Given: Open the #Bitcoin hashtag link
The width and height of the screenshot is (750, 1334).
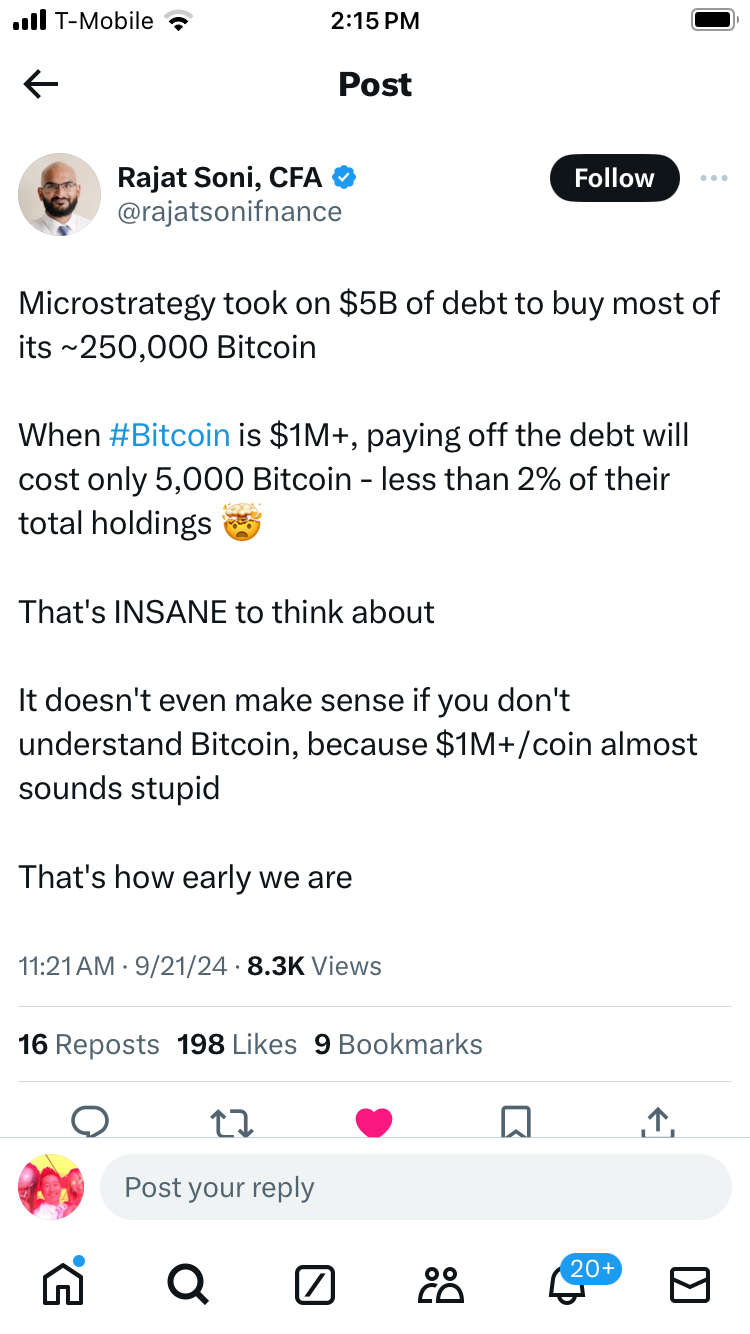Looking at the screenshot, I should 169,435.
